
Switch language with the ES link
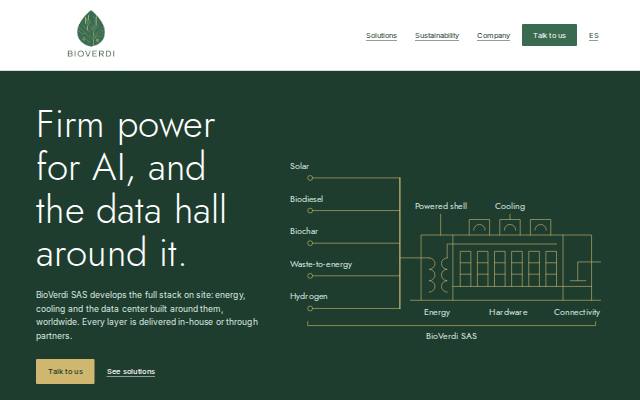pos(593,36)
